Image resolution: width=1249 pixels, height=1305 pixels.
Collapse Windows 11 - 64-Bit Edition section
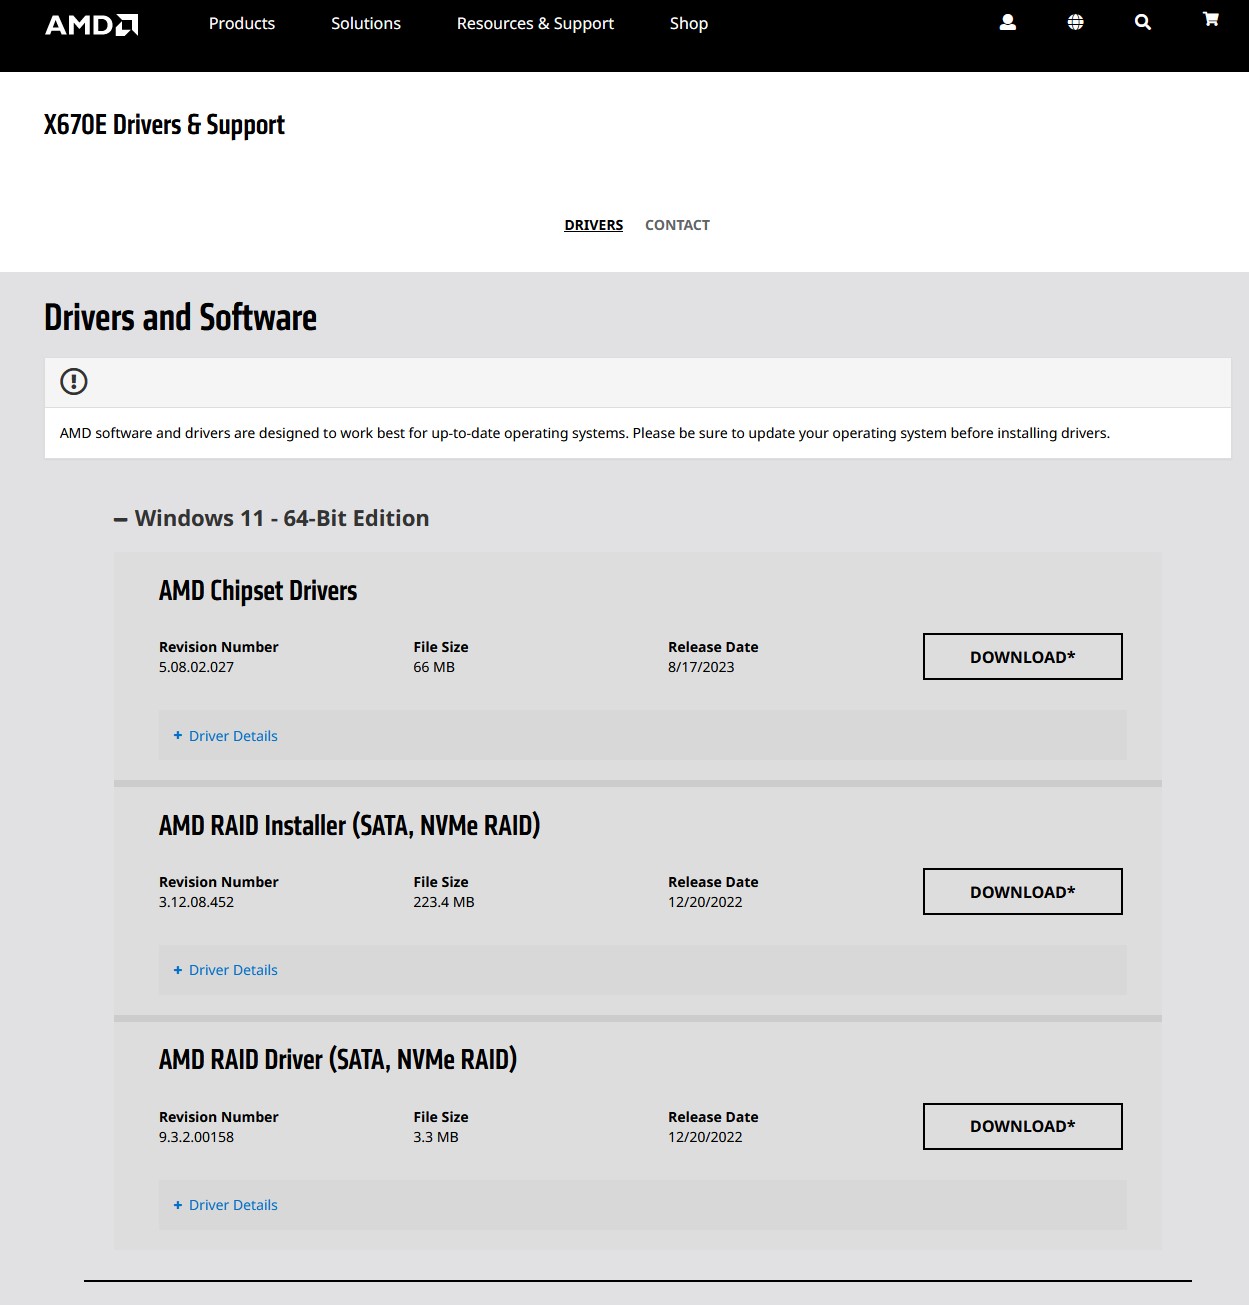point(272,518)
